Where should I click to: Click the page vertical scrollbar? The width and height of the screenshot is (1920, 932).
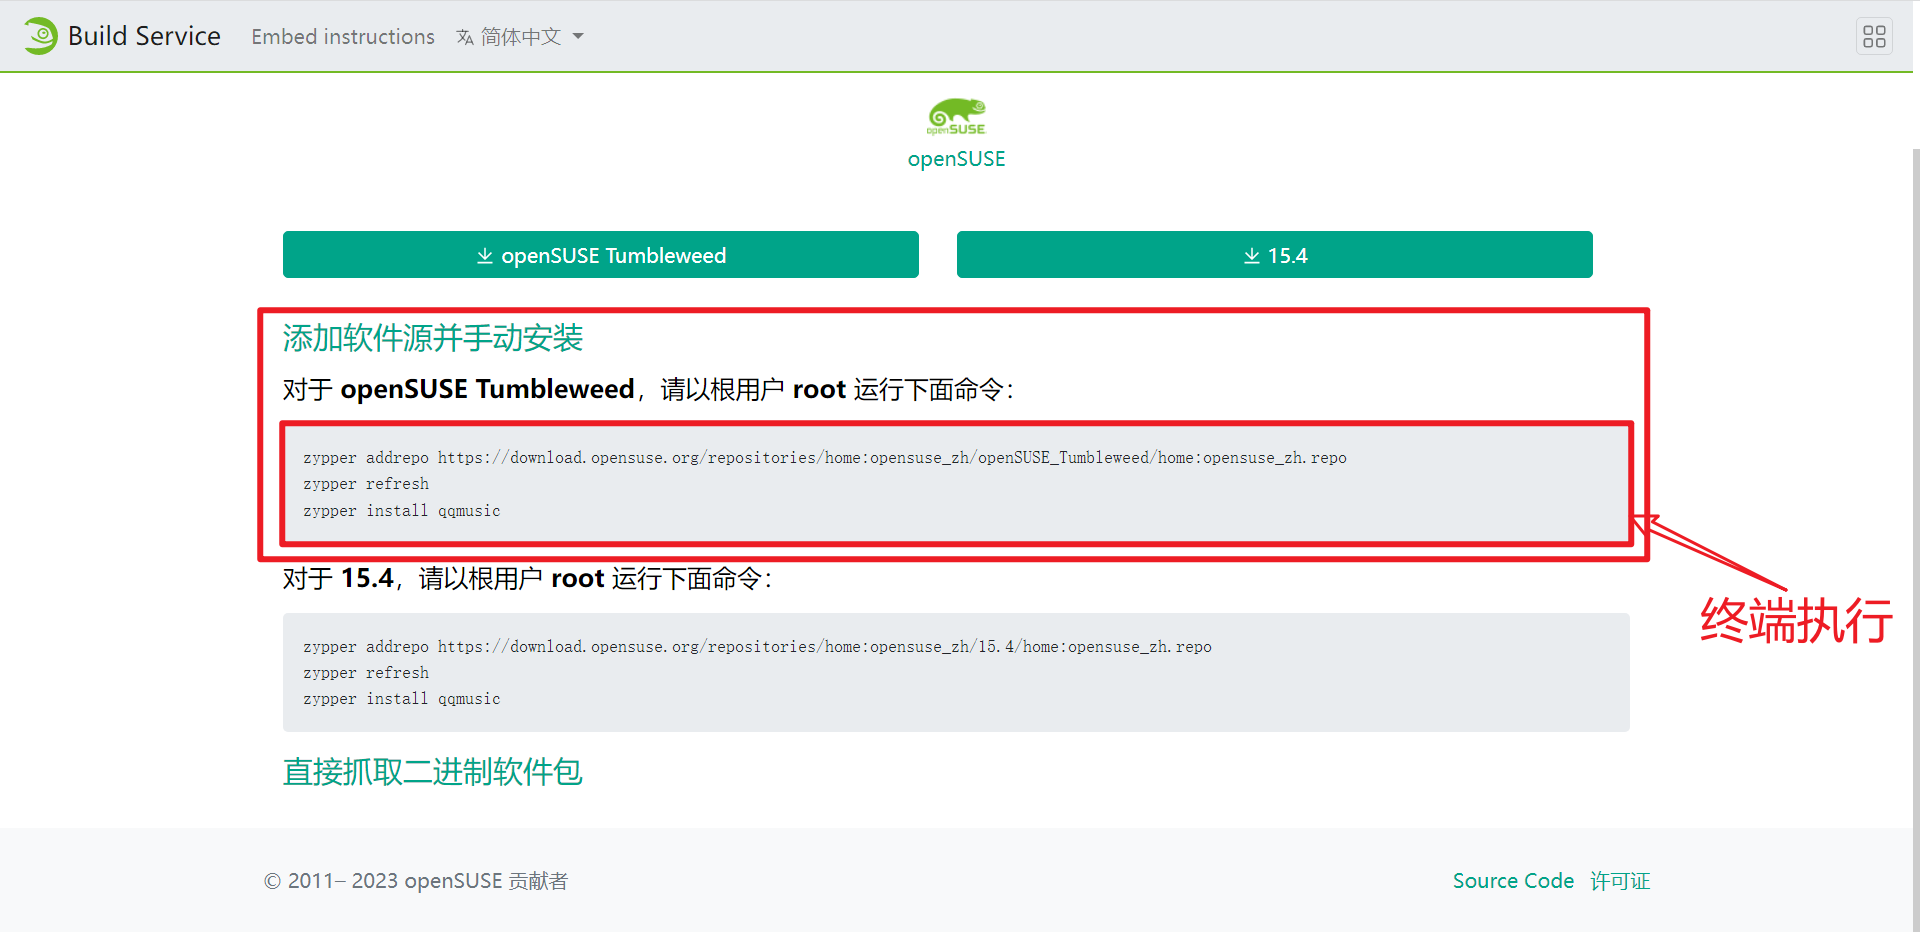[1916, 540]
